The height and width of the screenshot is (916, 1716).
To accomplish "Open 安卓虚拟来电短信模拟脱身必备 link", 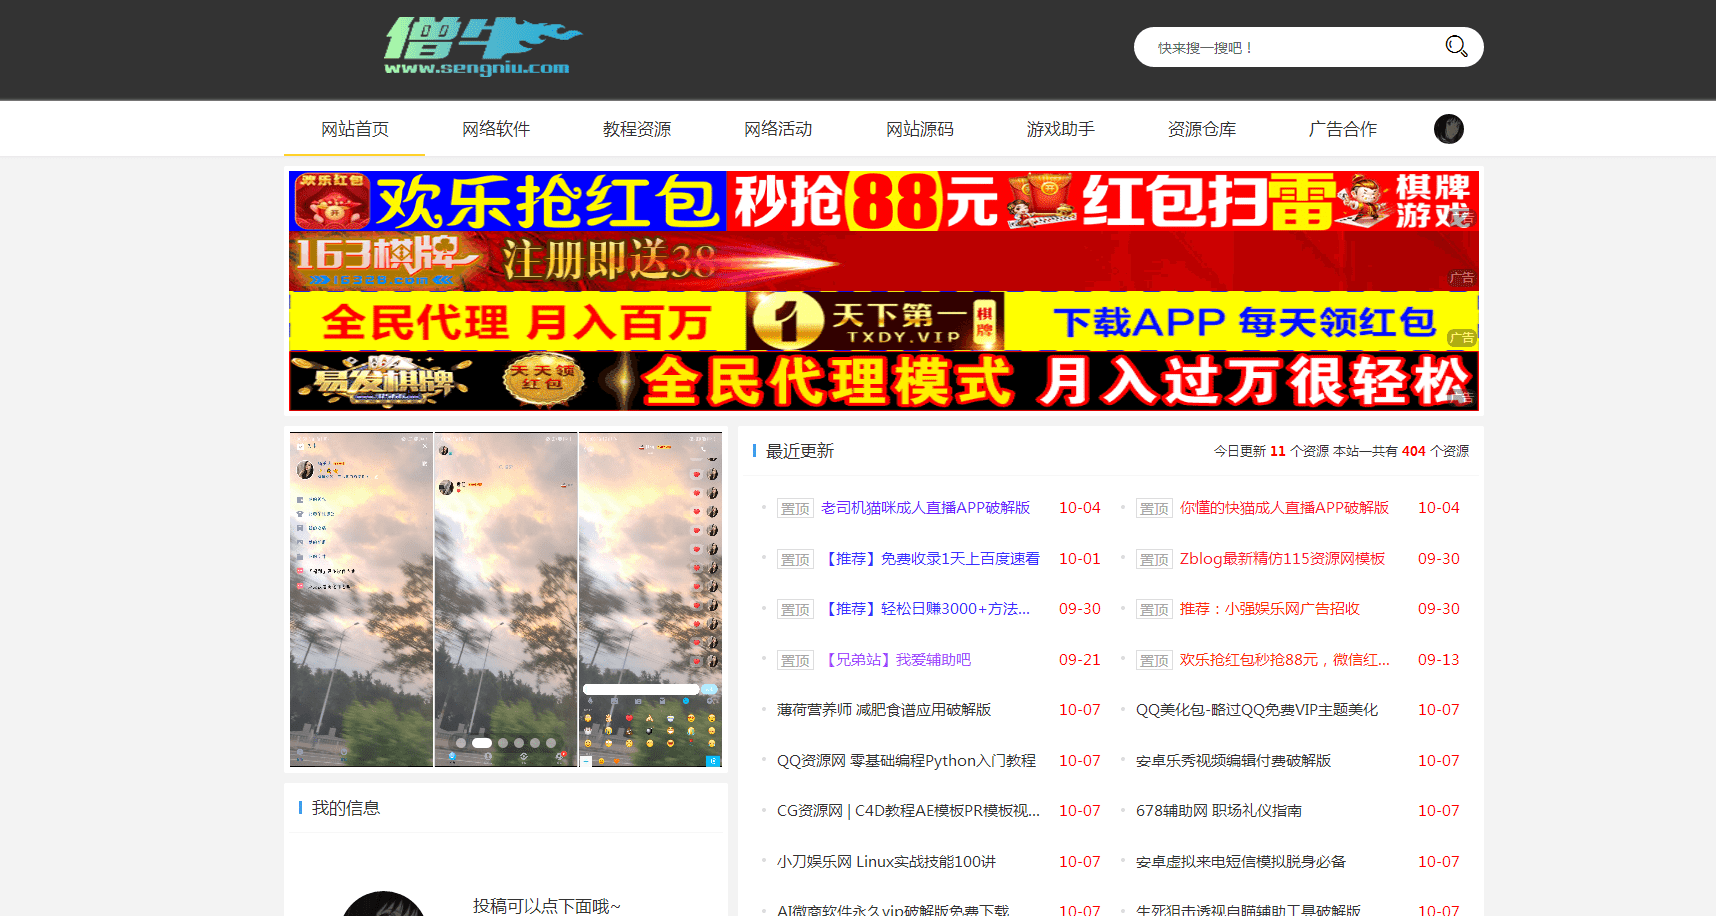I will coord(1241,862).
